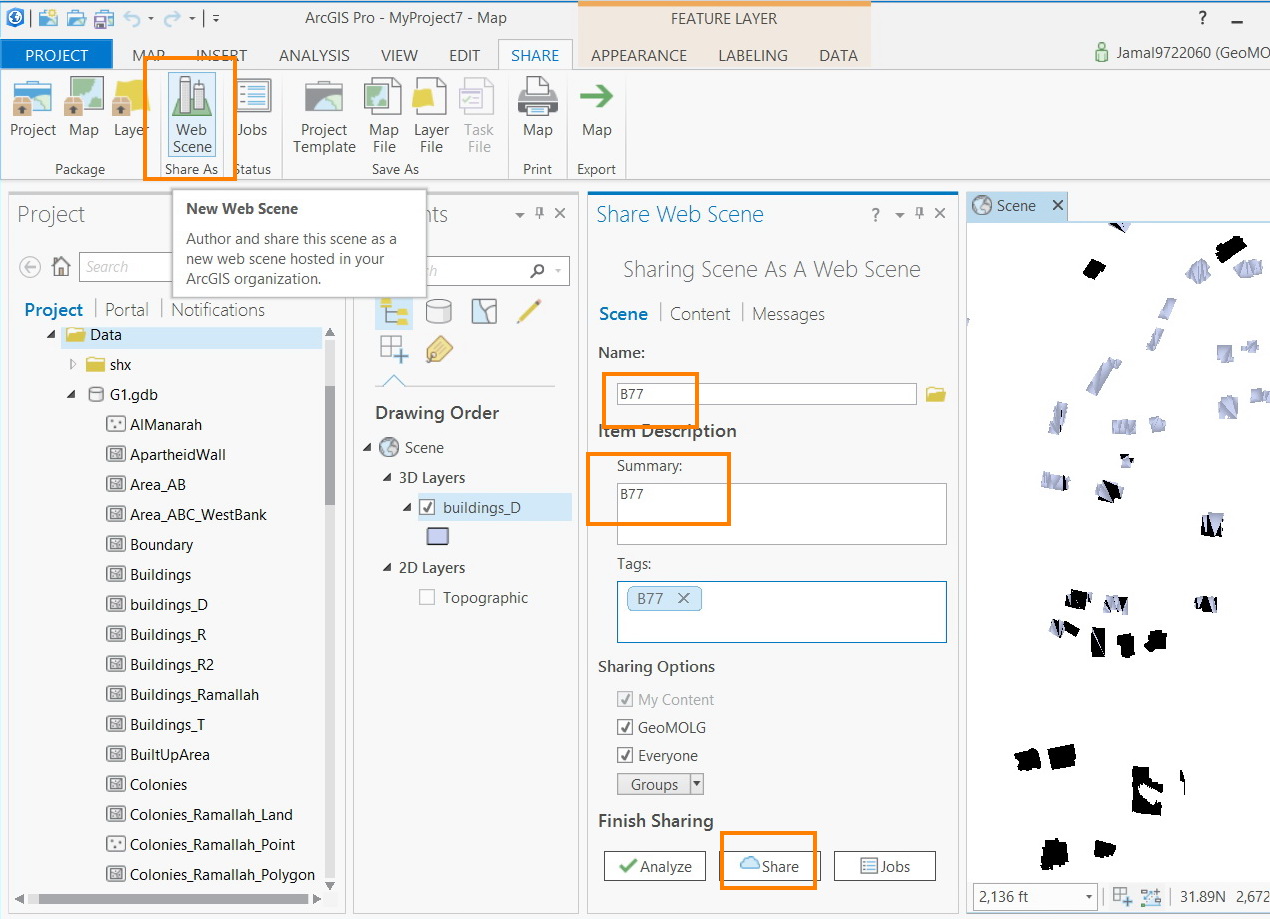Screen dimensions: 1270x919
Task: Click the Layer package icon
Action: (130, 108)
